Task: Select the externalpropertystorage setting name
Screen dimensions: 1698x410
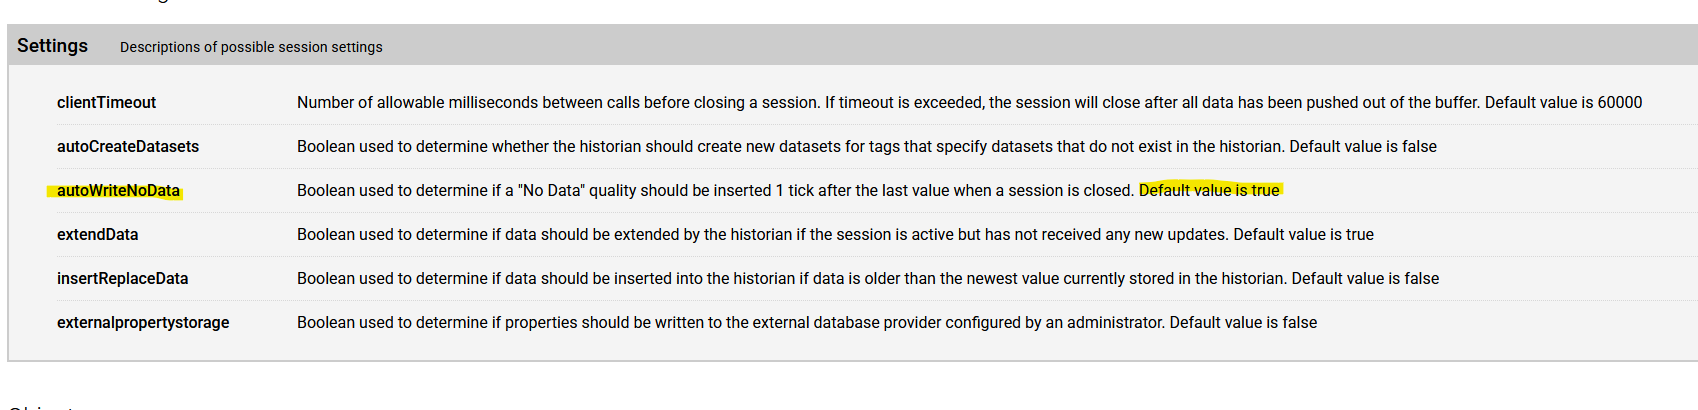Action: [x=143, y=323]
